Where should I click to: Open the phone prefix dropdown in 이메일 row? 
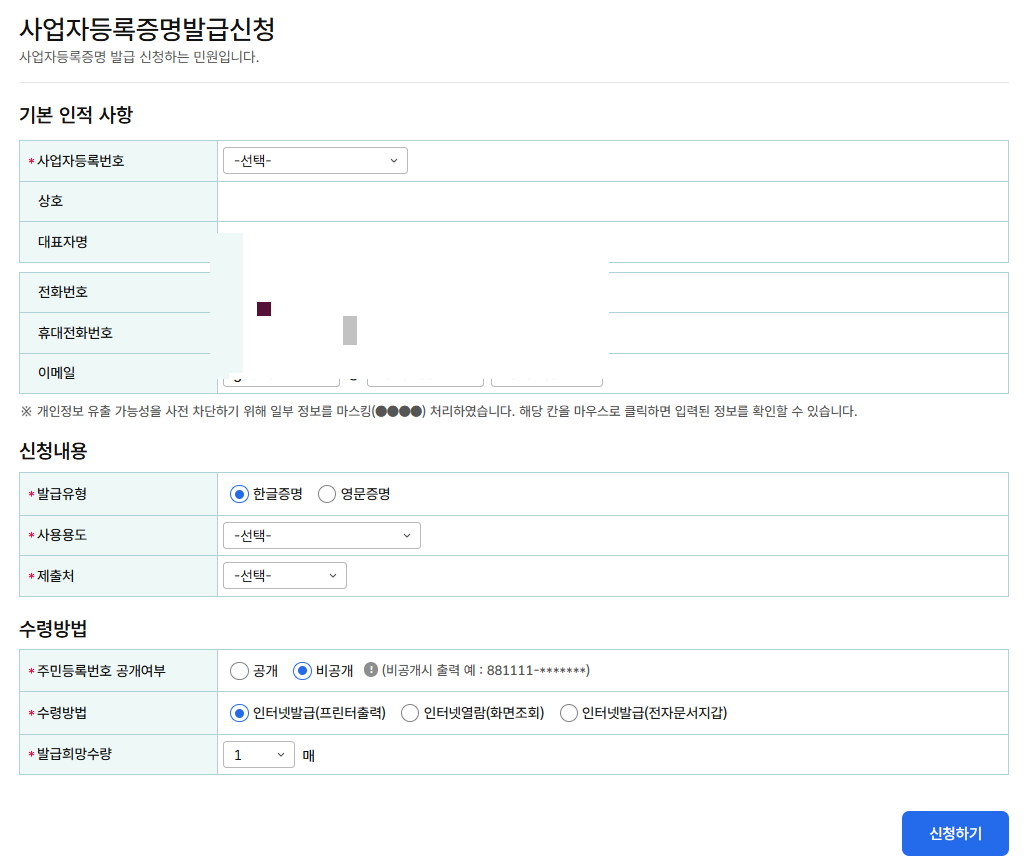coord(281,374)
